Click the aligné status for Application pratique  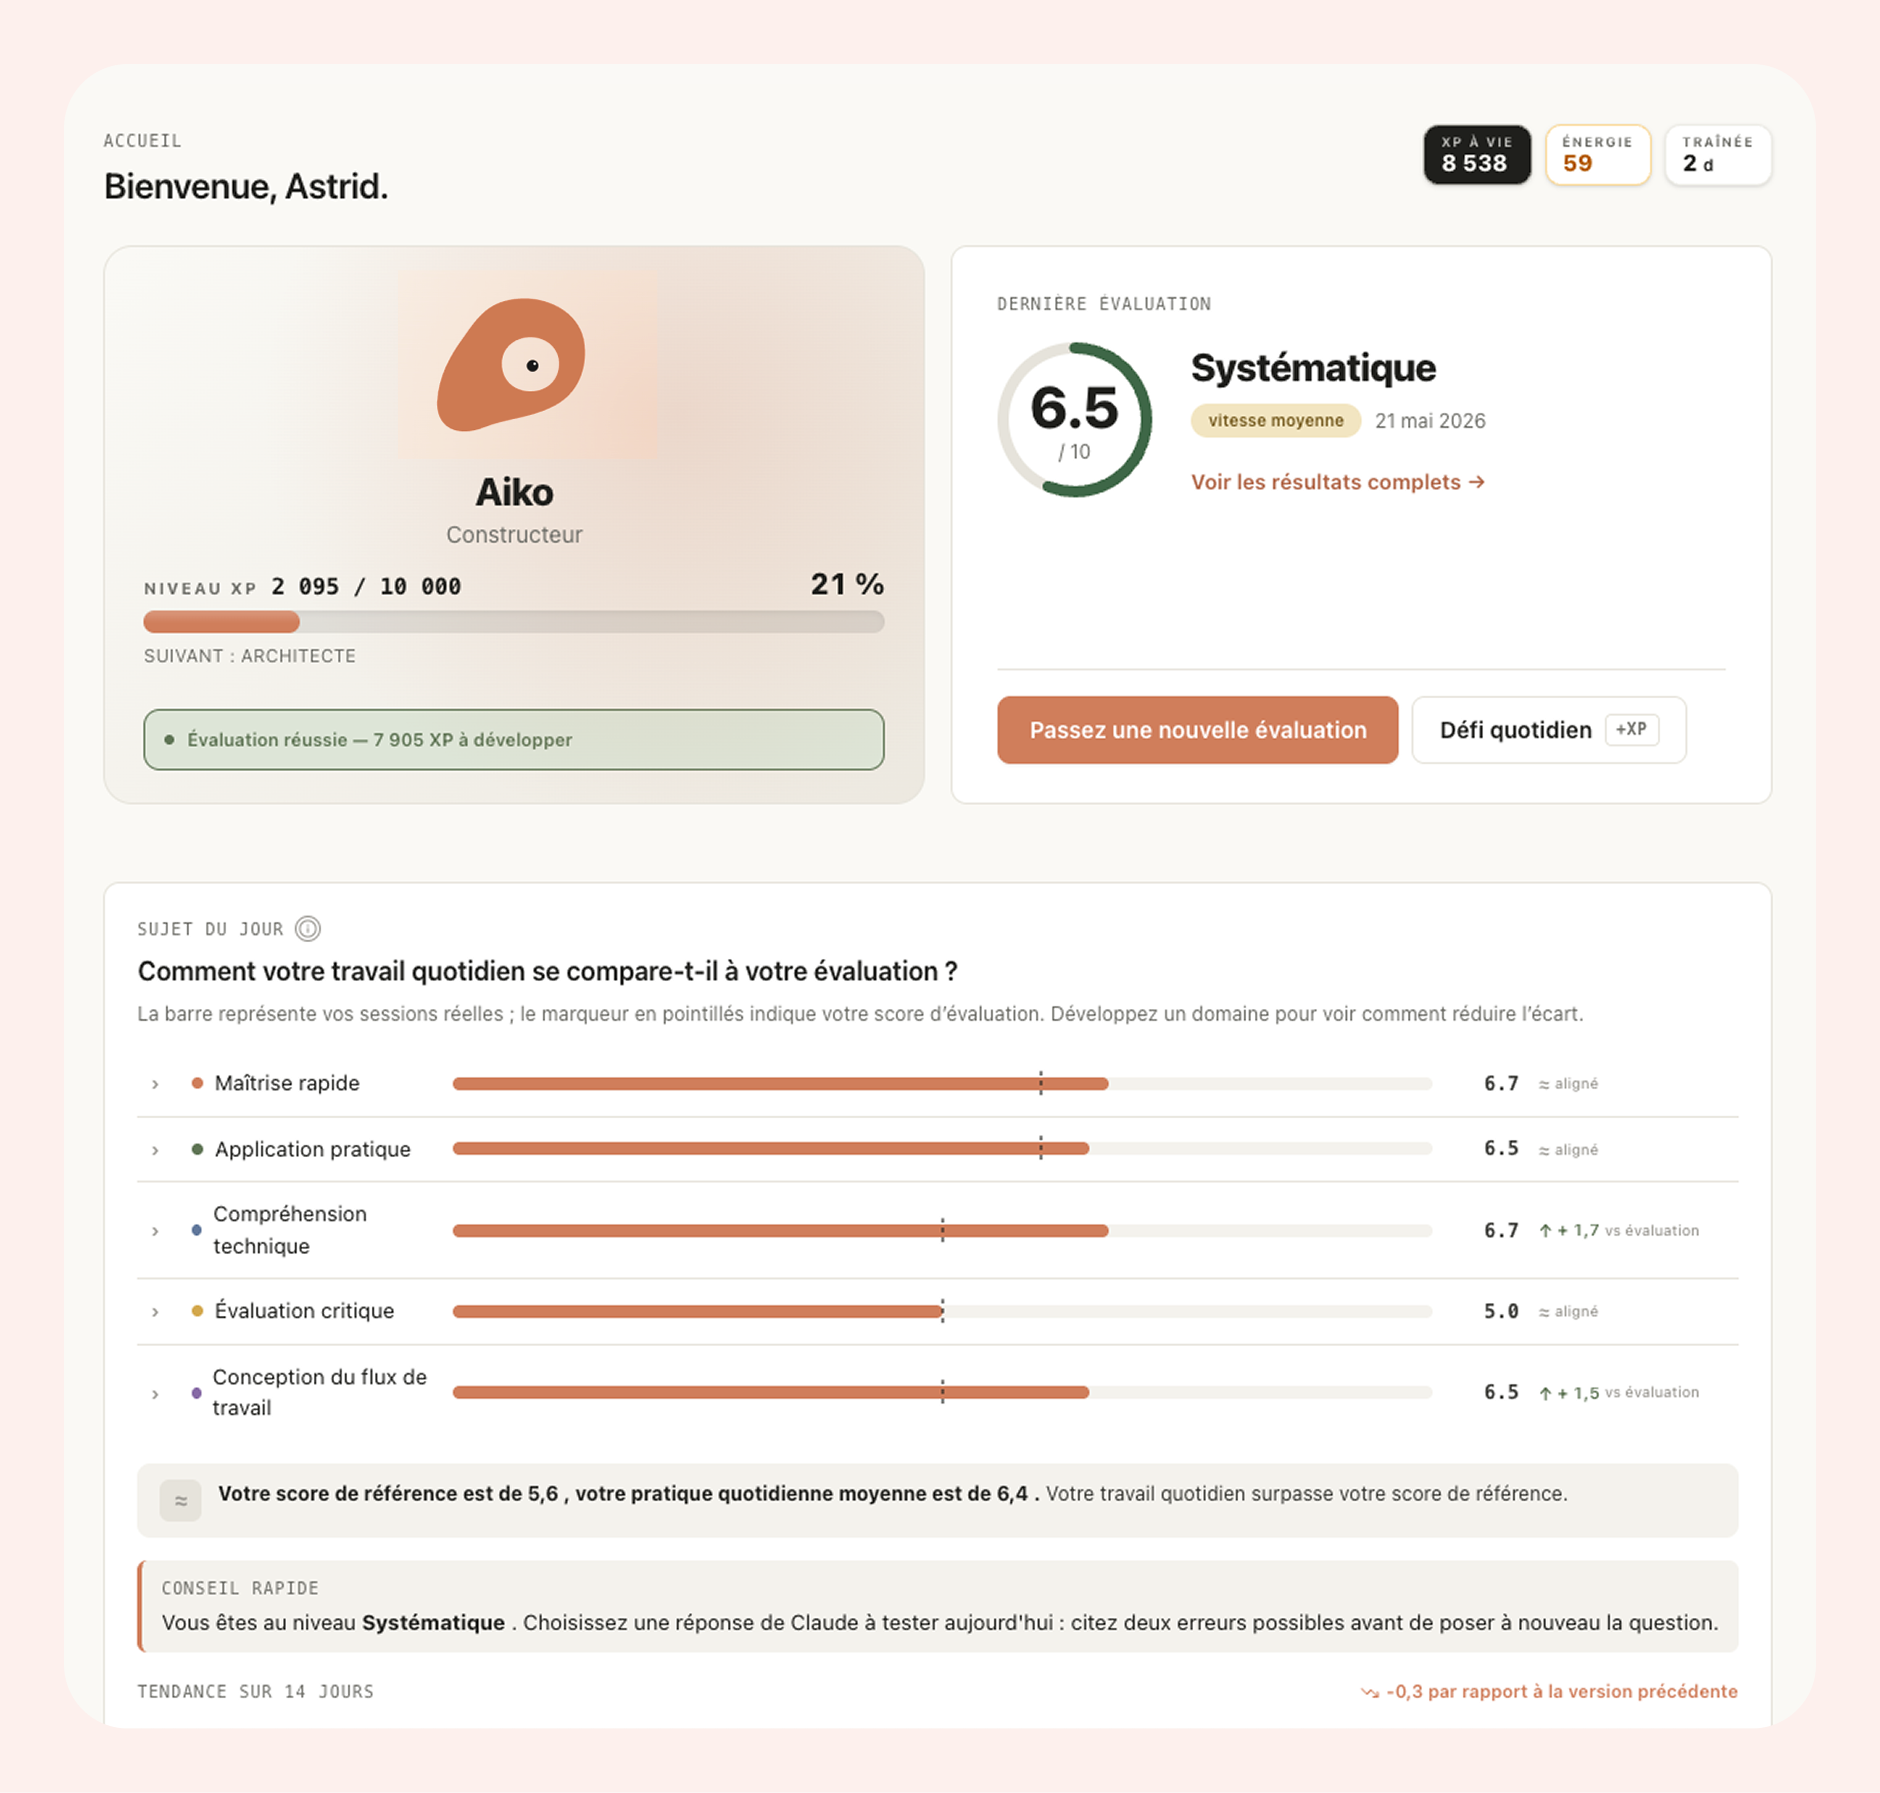[1568, 1150]
